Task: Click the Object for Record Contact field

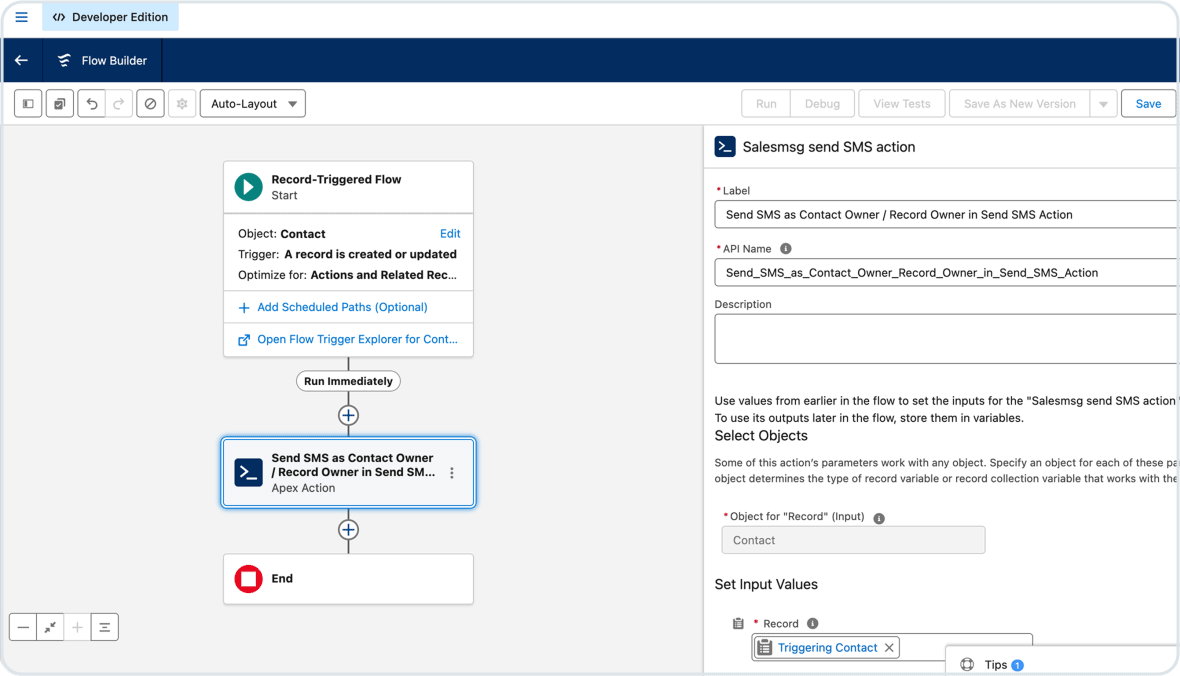Action: [x=853, y=540]
